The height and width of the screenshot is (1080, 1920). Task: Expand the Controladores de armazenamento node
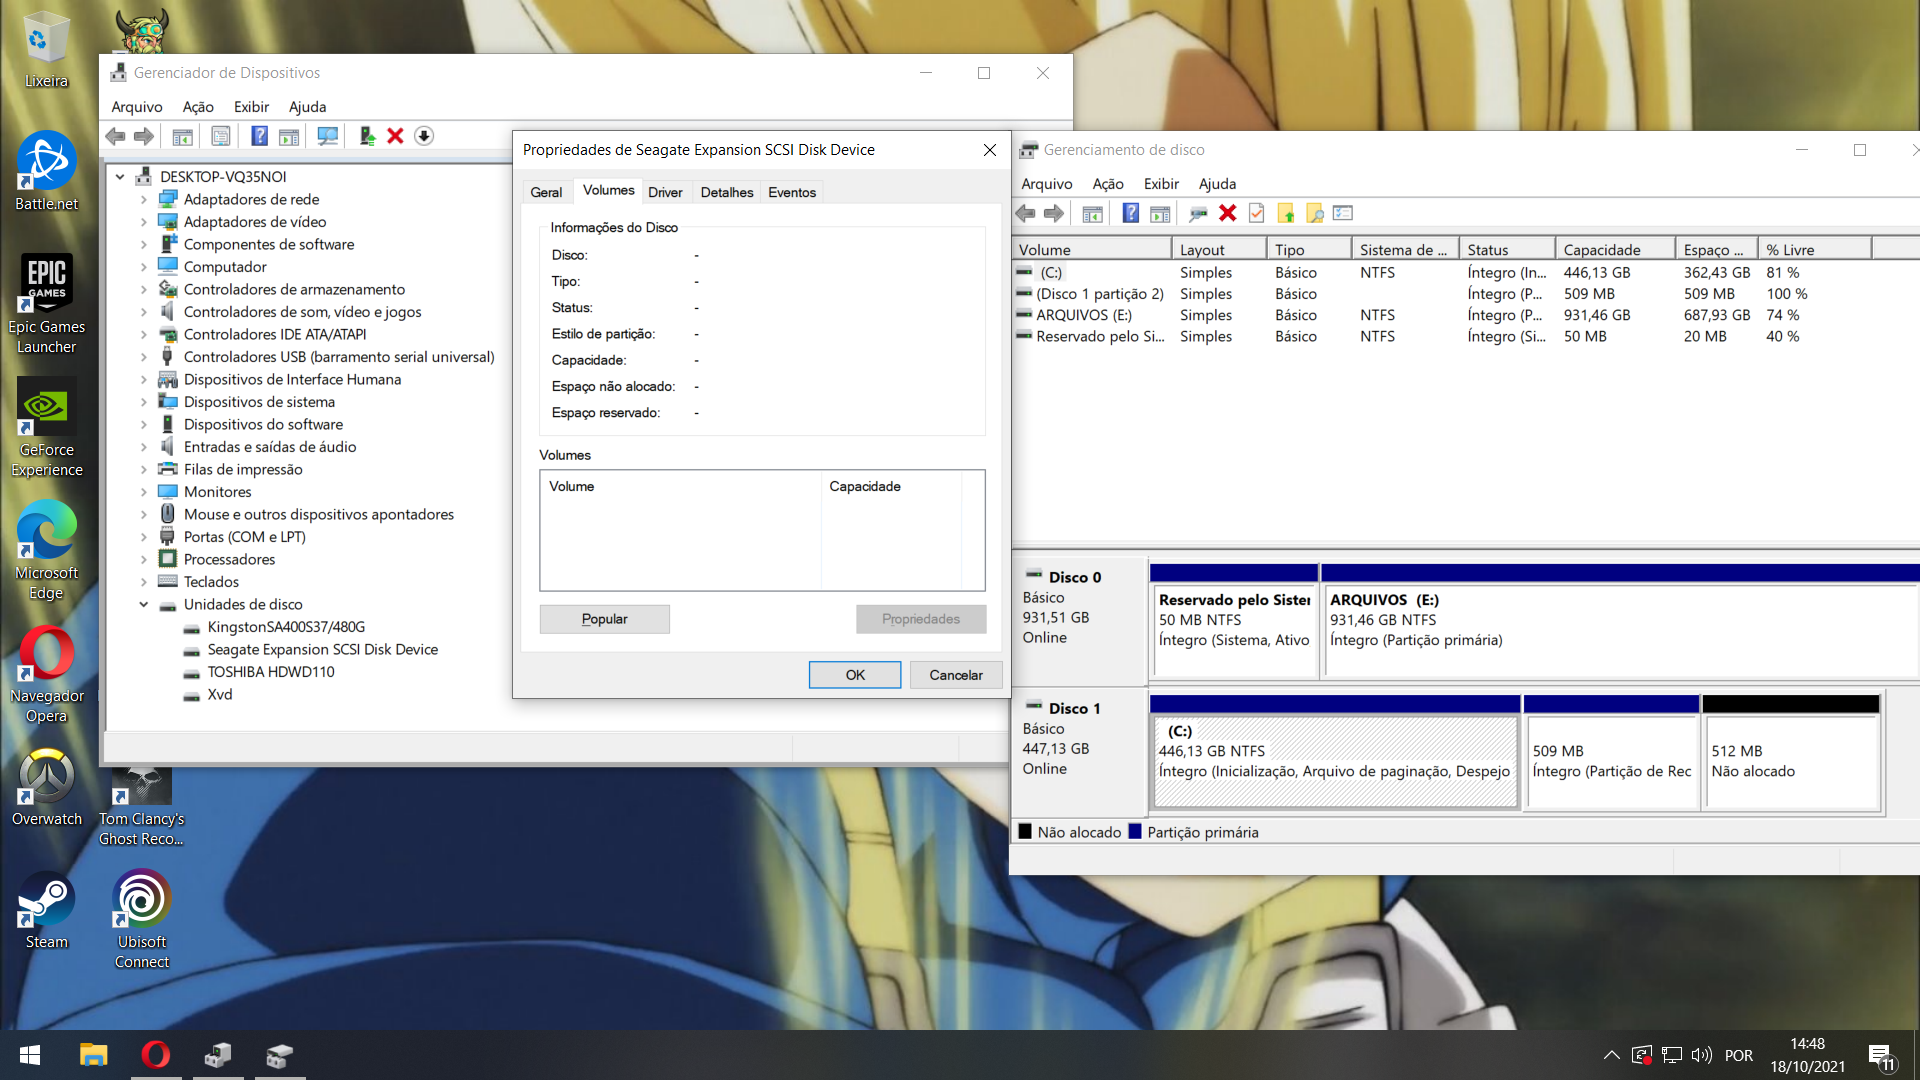click(x=143, y=290)
